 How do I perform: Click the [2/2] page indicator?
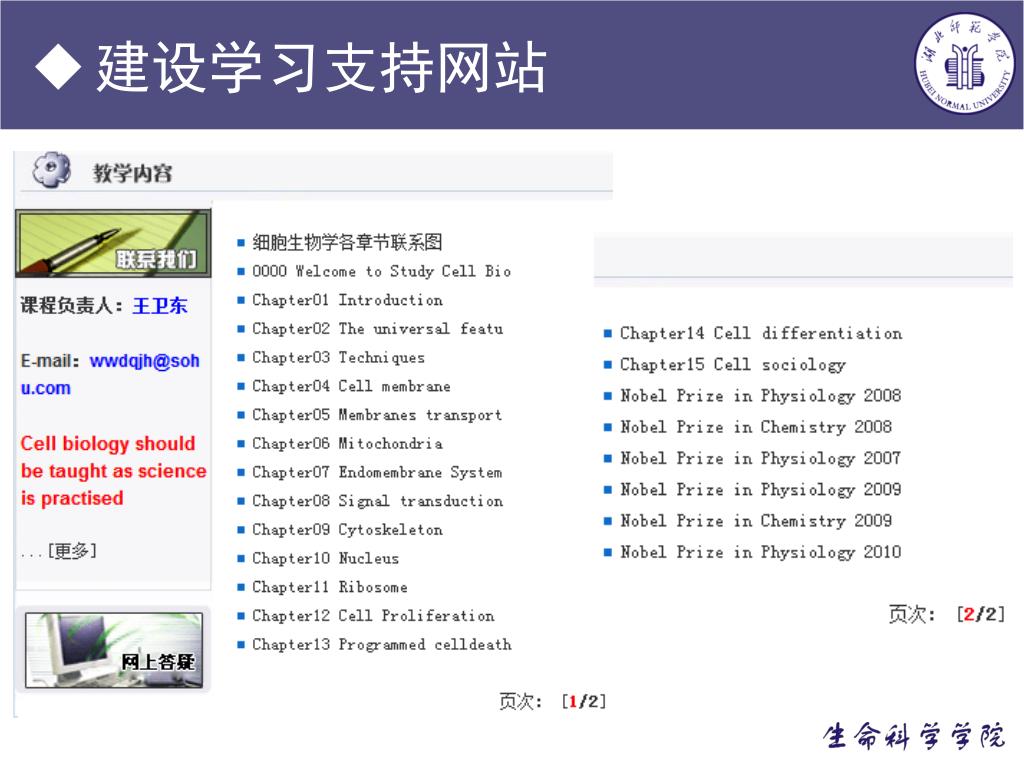click(980, 615)
